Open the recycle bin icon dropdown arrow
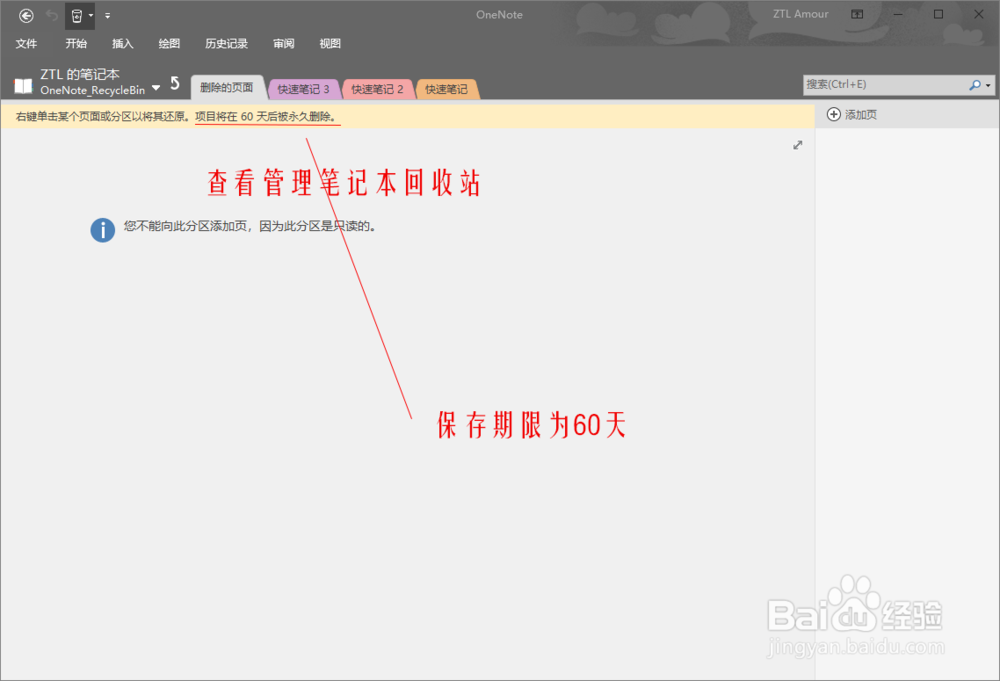The height and width of the screenshot is (681, 1000). (x=91, y=15)
